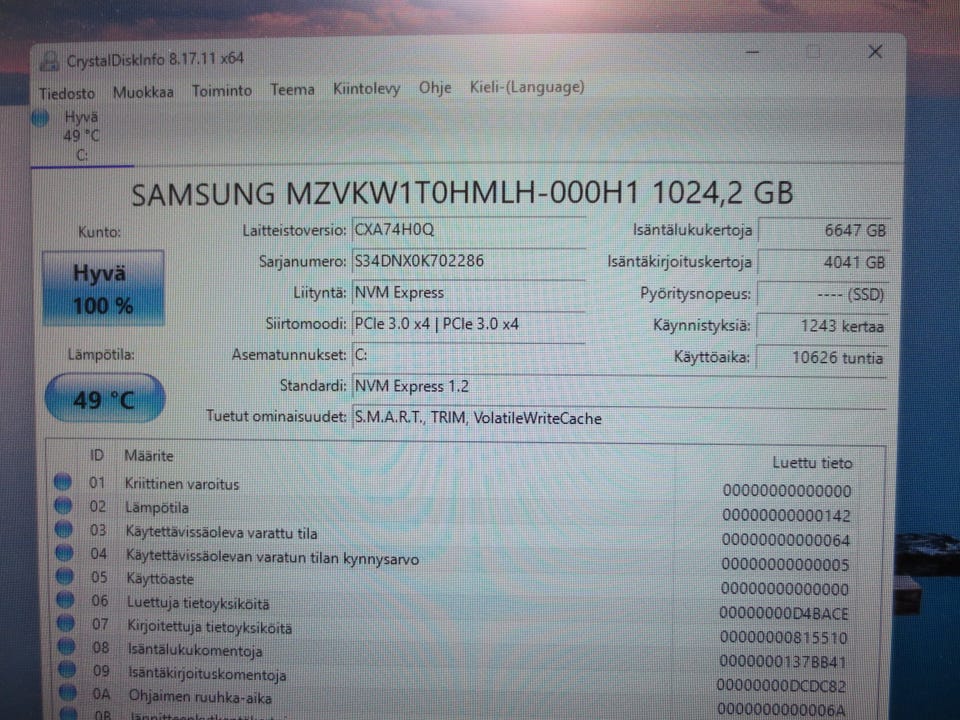Click the blue status dot next to Hyvä drive tab
This screenshot has height=720, width=960.
click(x=40, y=117)
